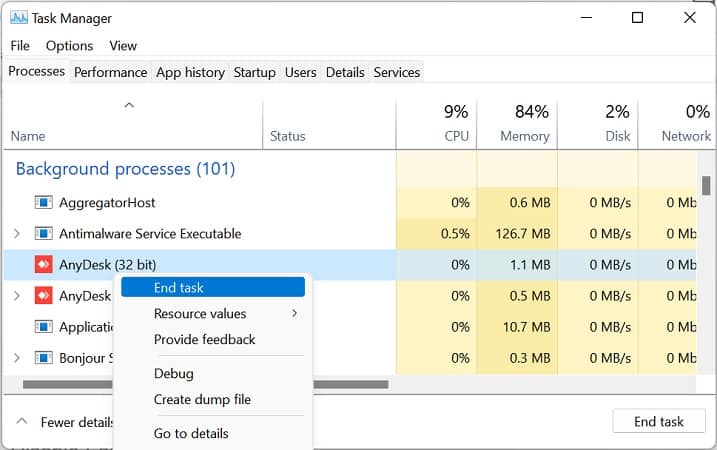Click the Bonjour process icon
The height and width of the screenshot is (450, 717).
click(x=43, y=358)
